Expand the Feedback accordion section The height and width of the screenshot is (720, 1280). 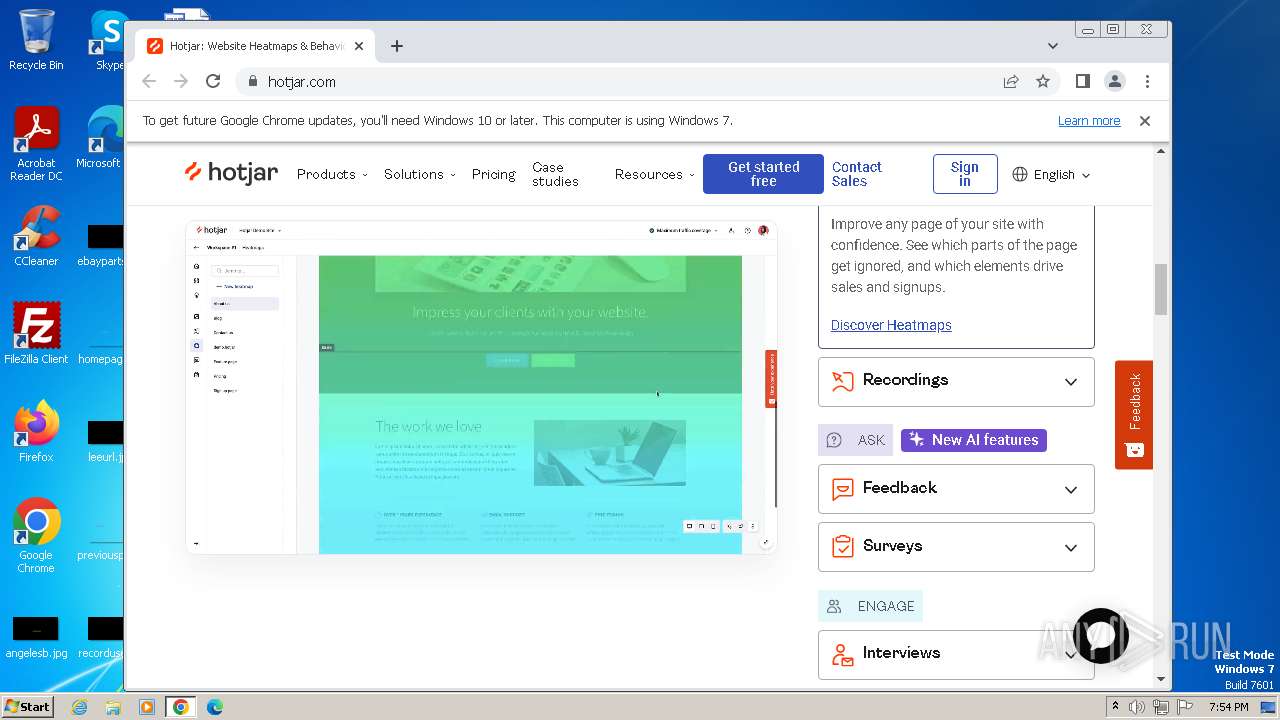956,489
